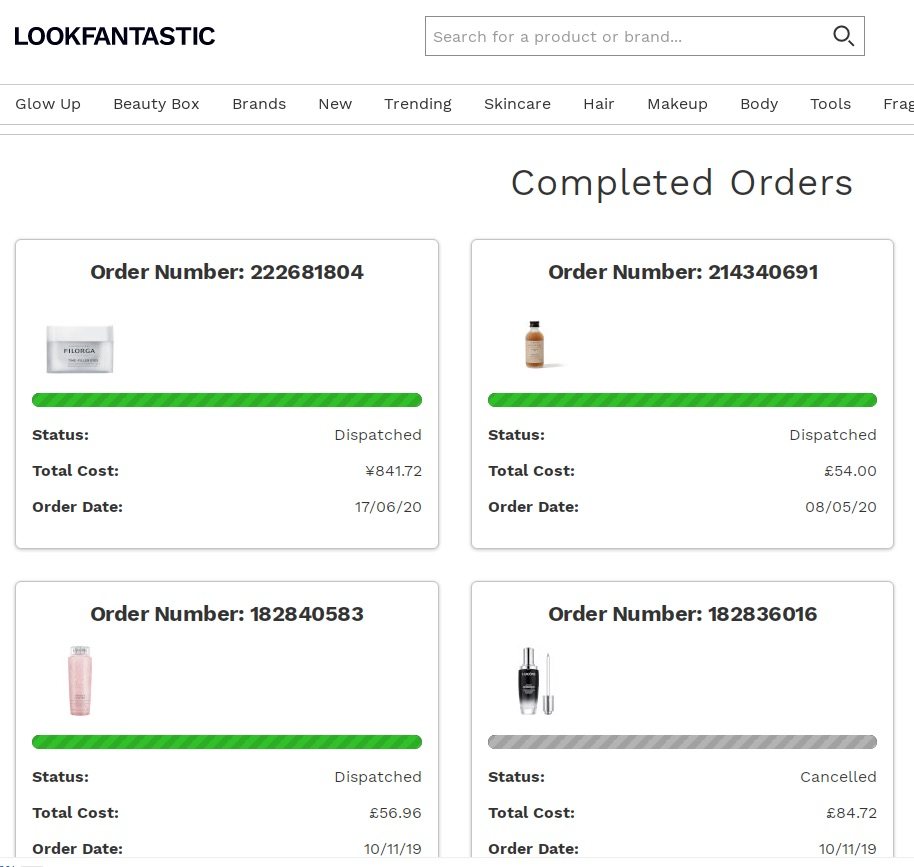Open the Beauty Box menu
This screenshot has width=914, height=867.
pos(156,104)
